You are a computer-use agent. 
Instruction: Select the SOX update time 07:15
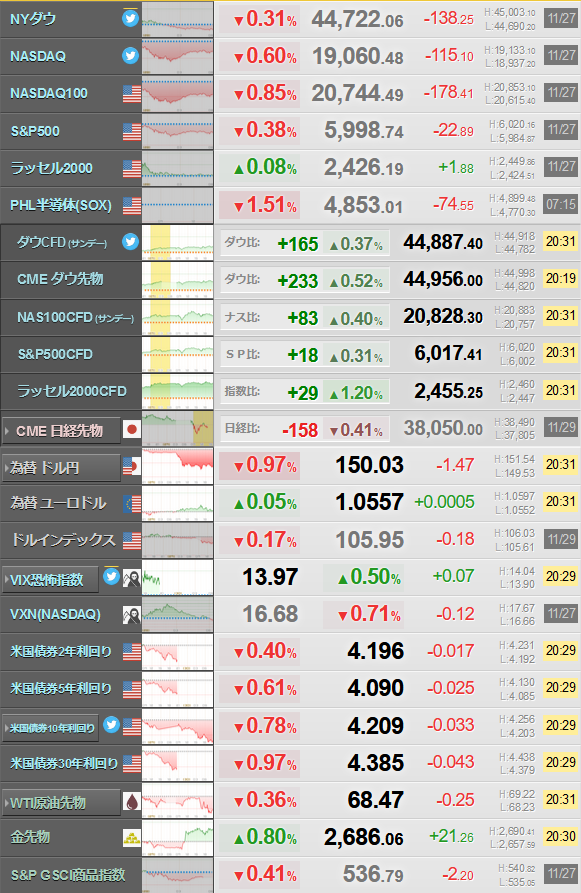561,204
